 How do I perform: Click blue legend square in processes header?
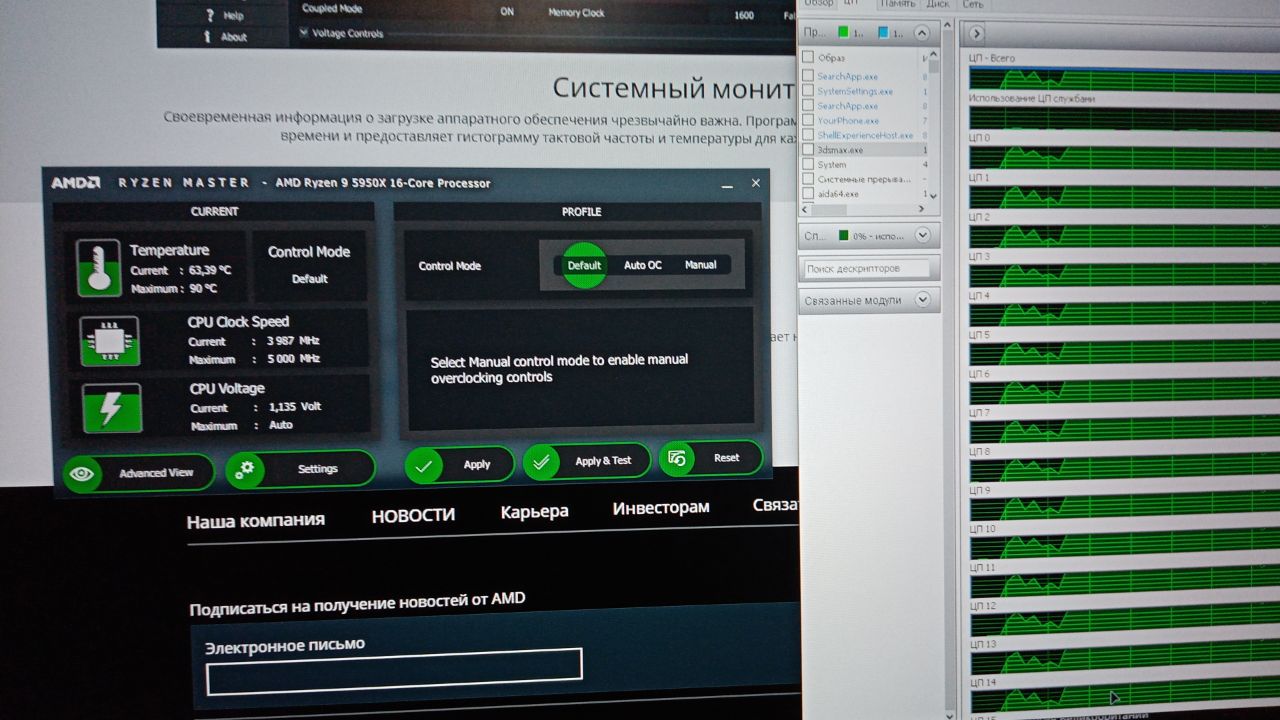pos(881,32)
